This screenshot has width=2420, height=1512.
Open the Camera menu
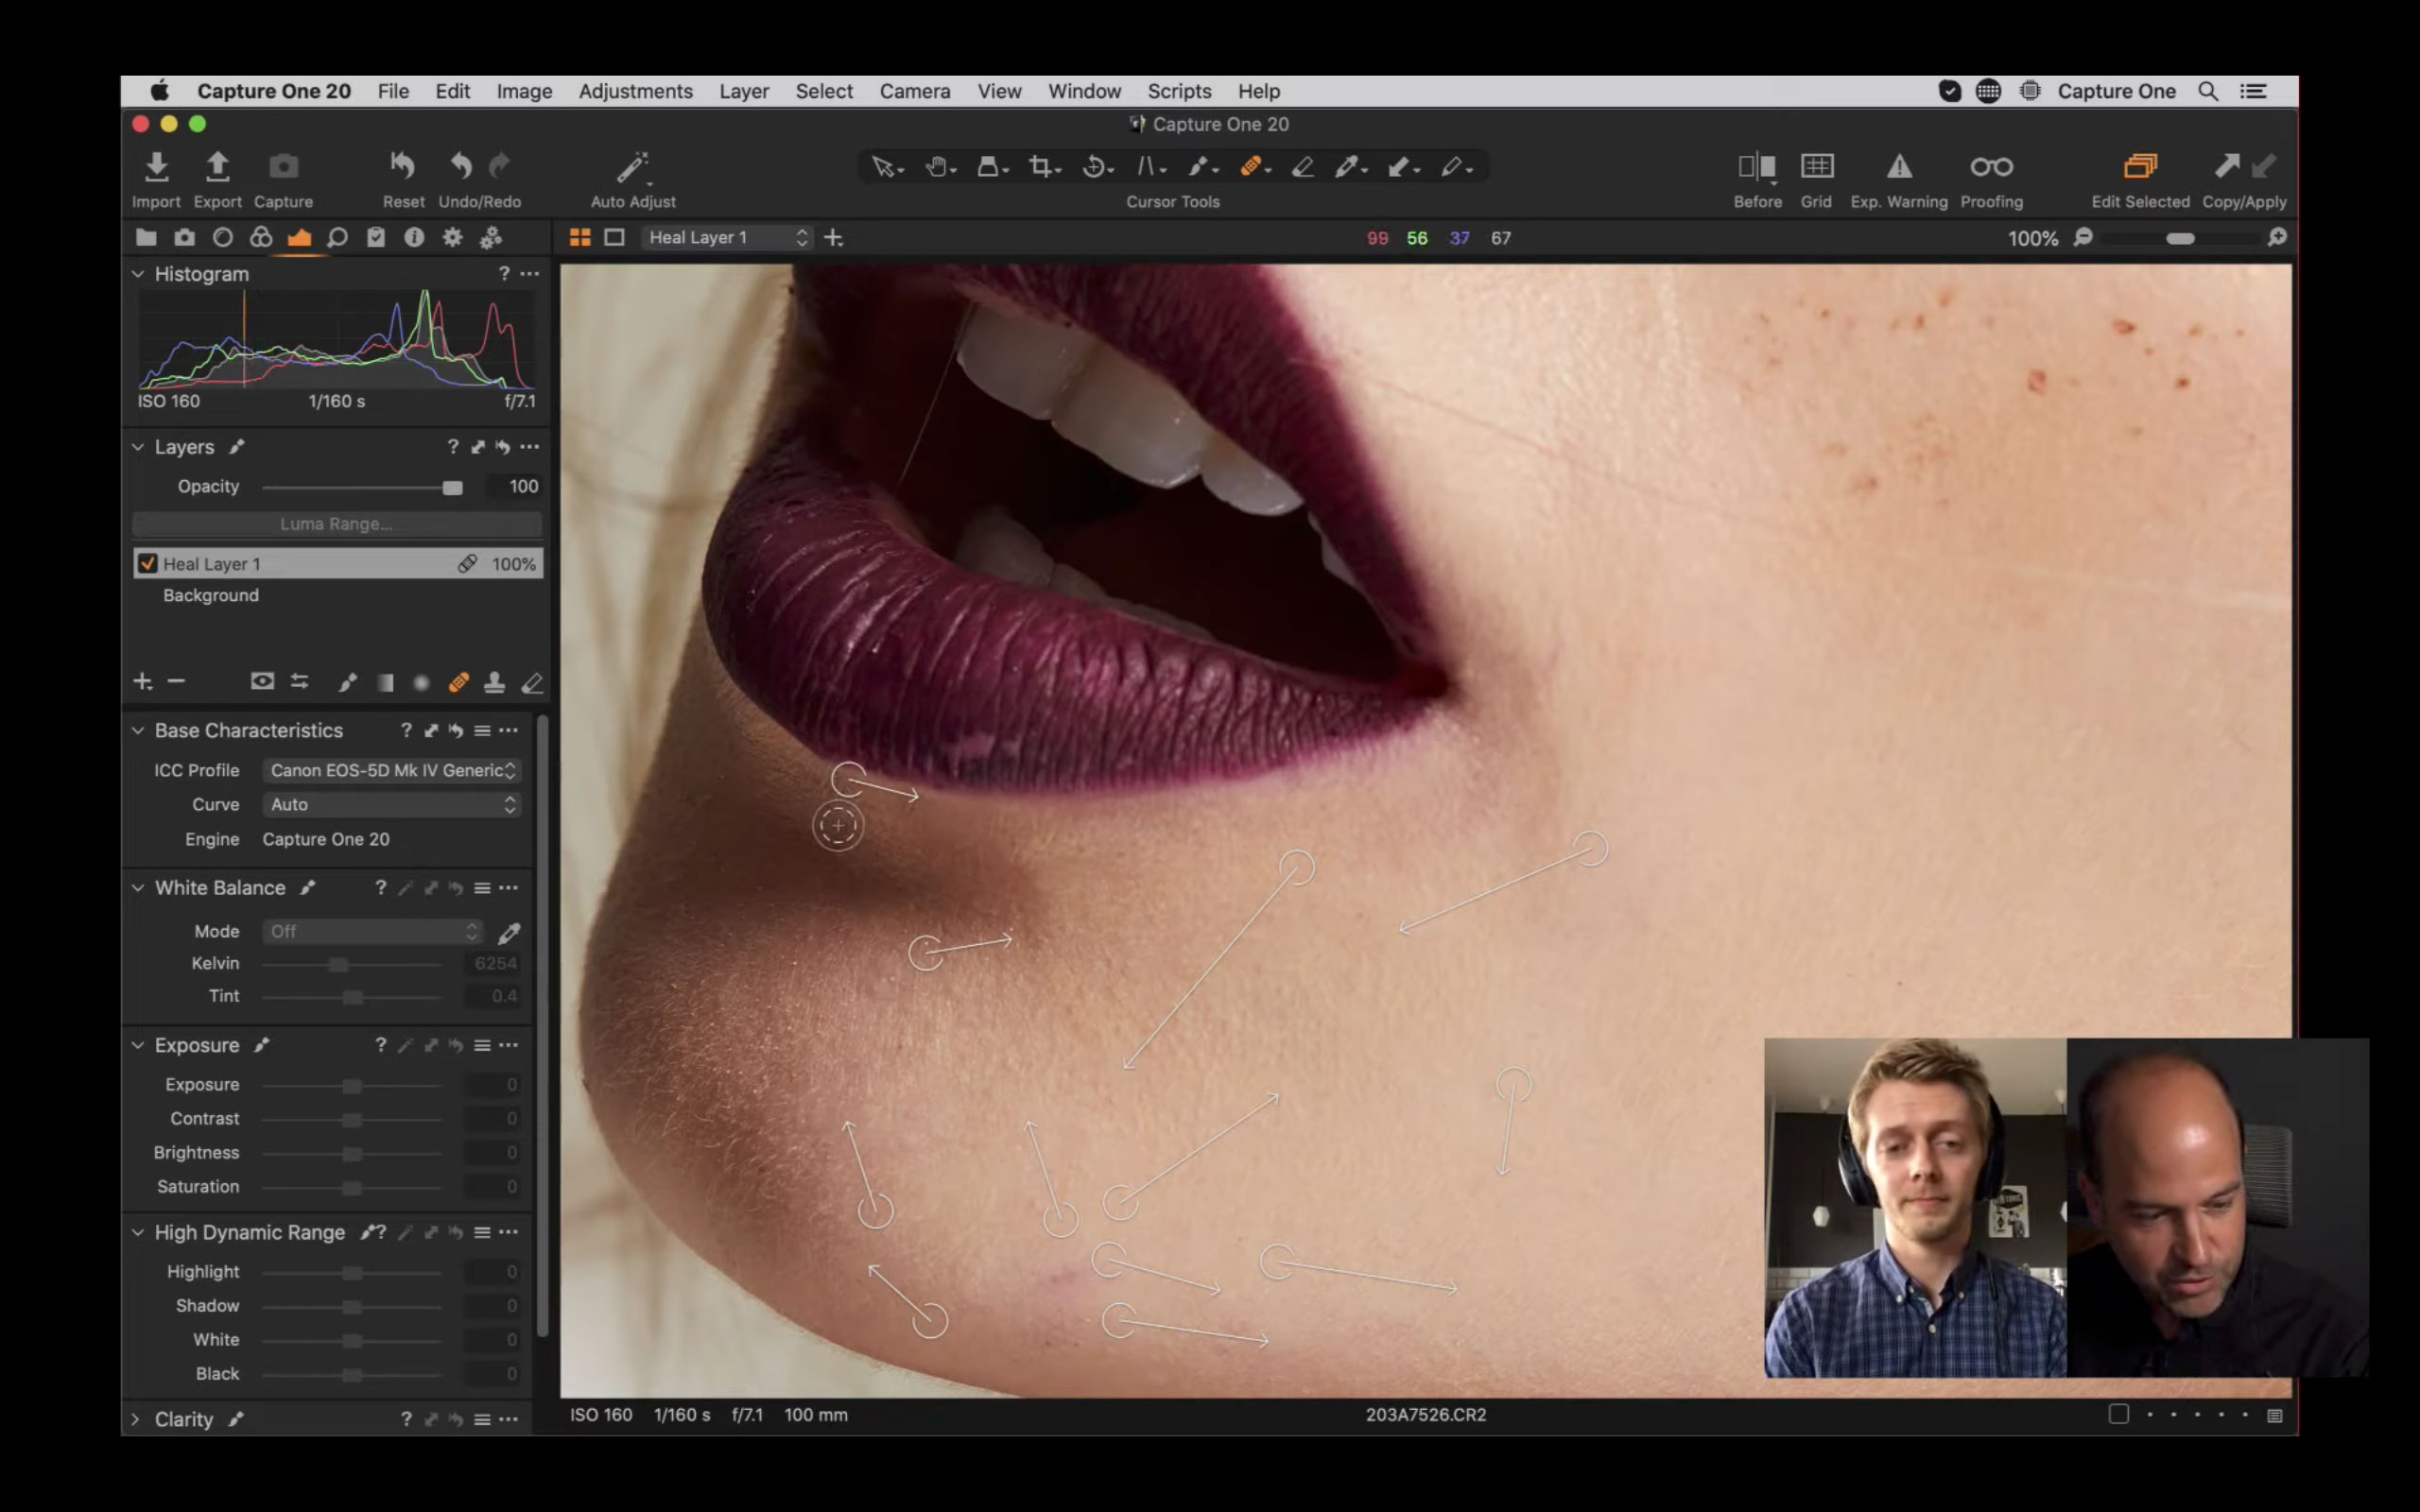tap(915, 91)
